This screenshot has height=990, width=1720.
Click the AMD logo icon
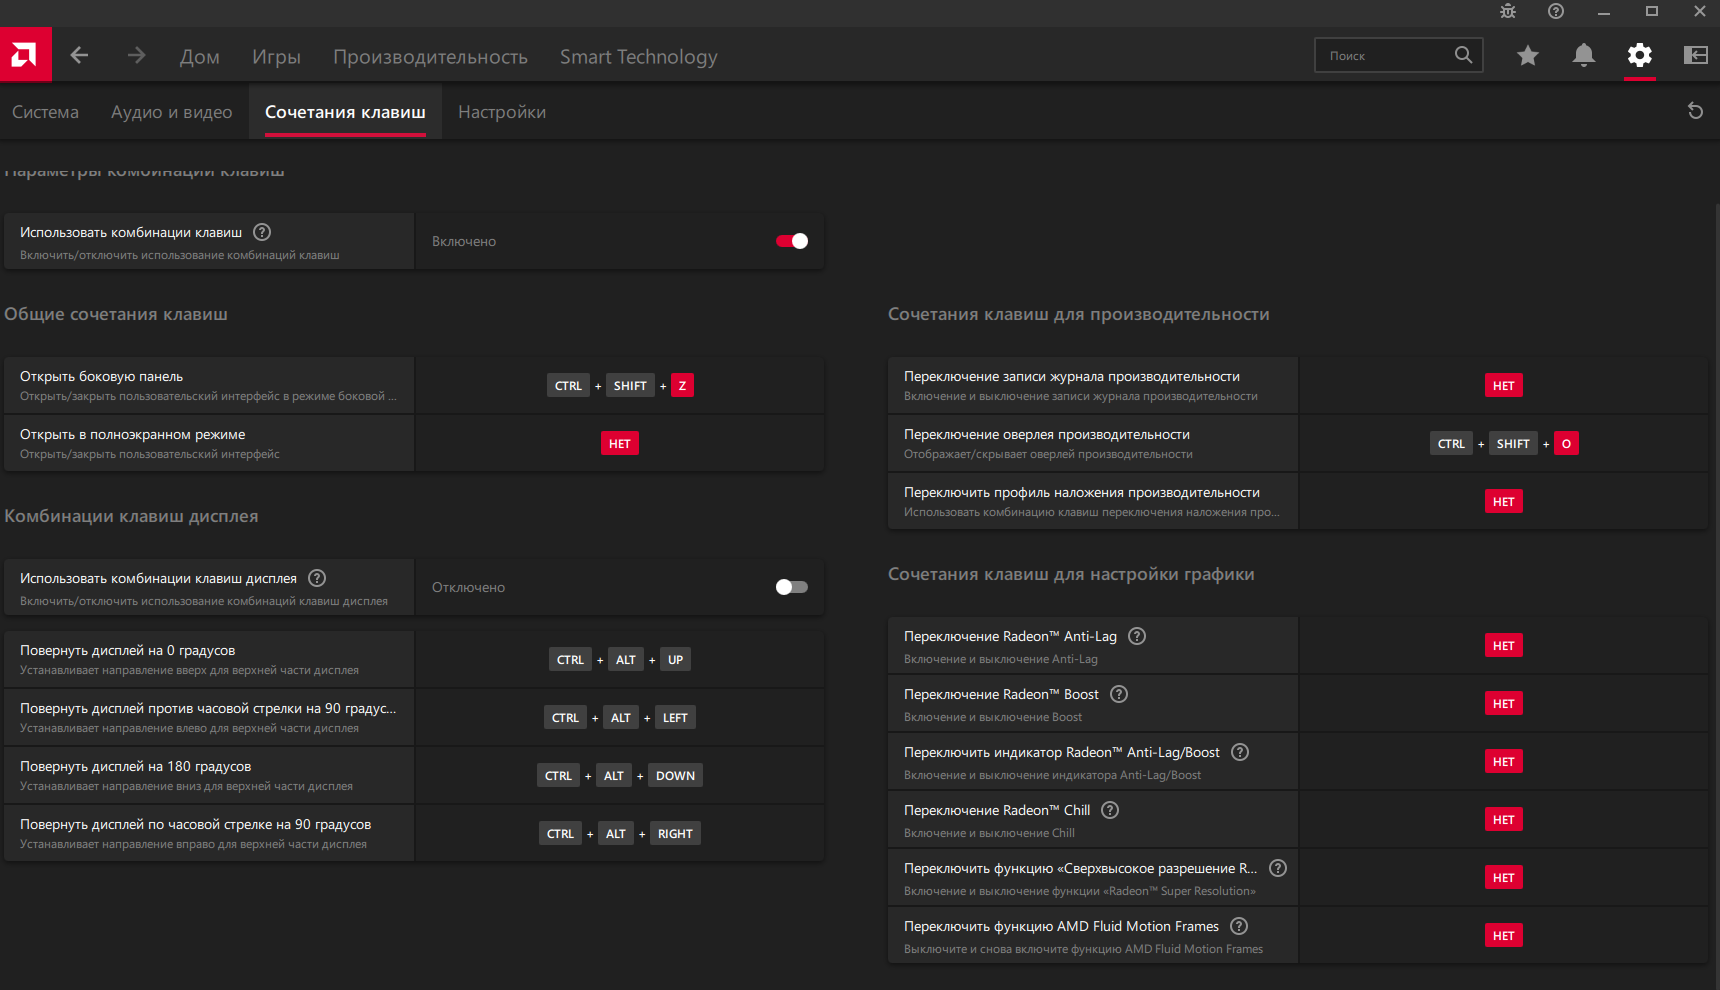coord(25,55)
